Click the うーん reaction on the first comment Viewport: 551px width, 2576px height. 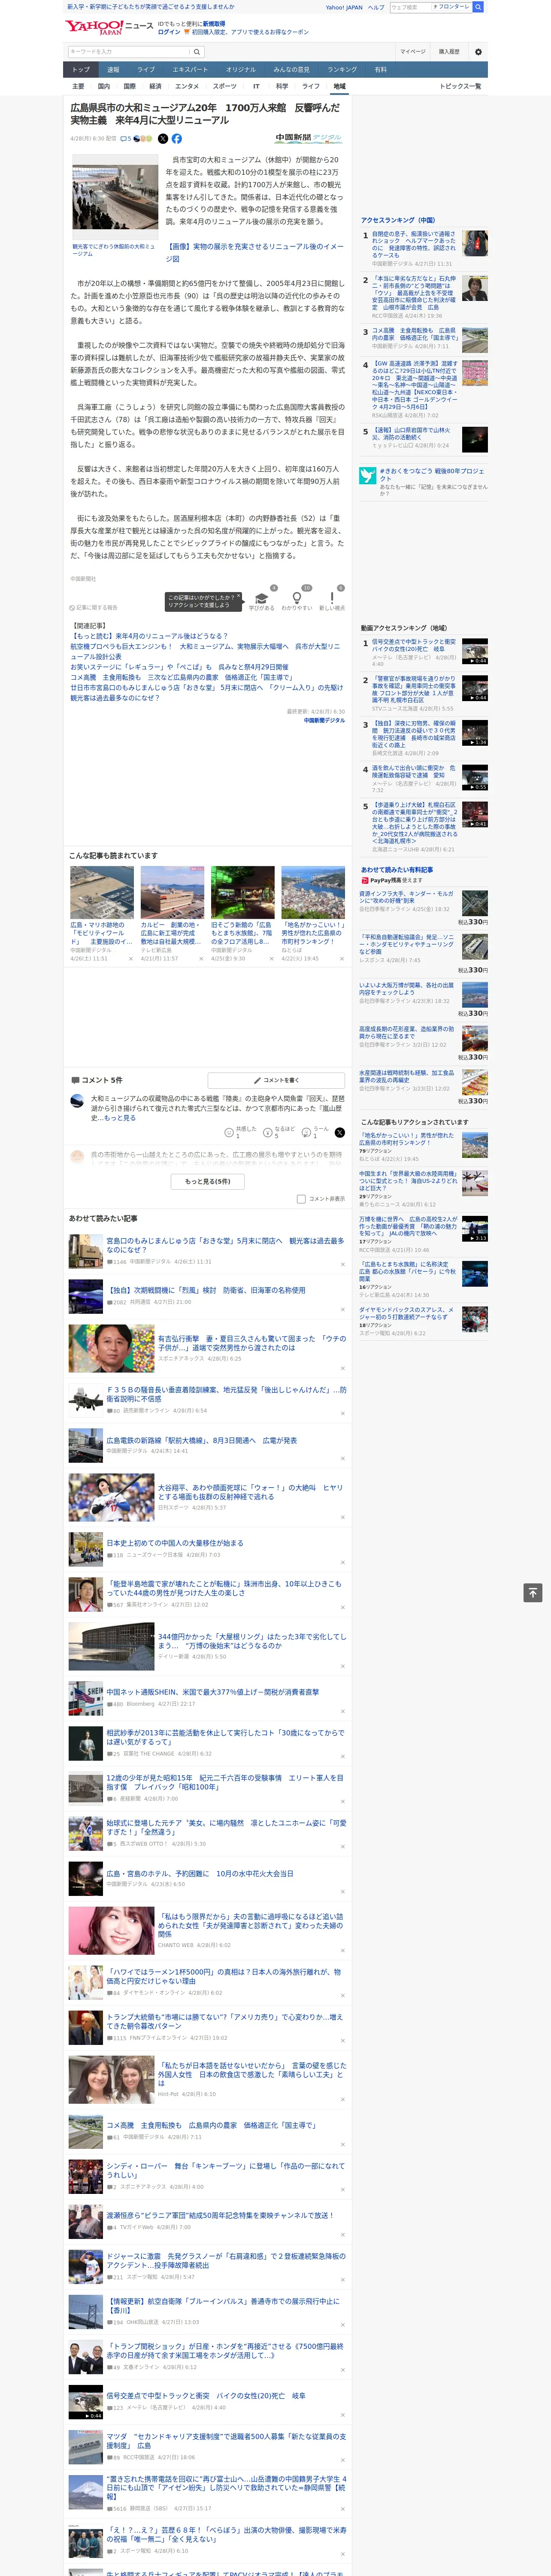tap(307, 1132)
